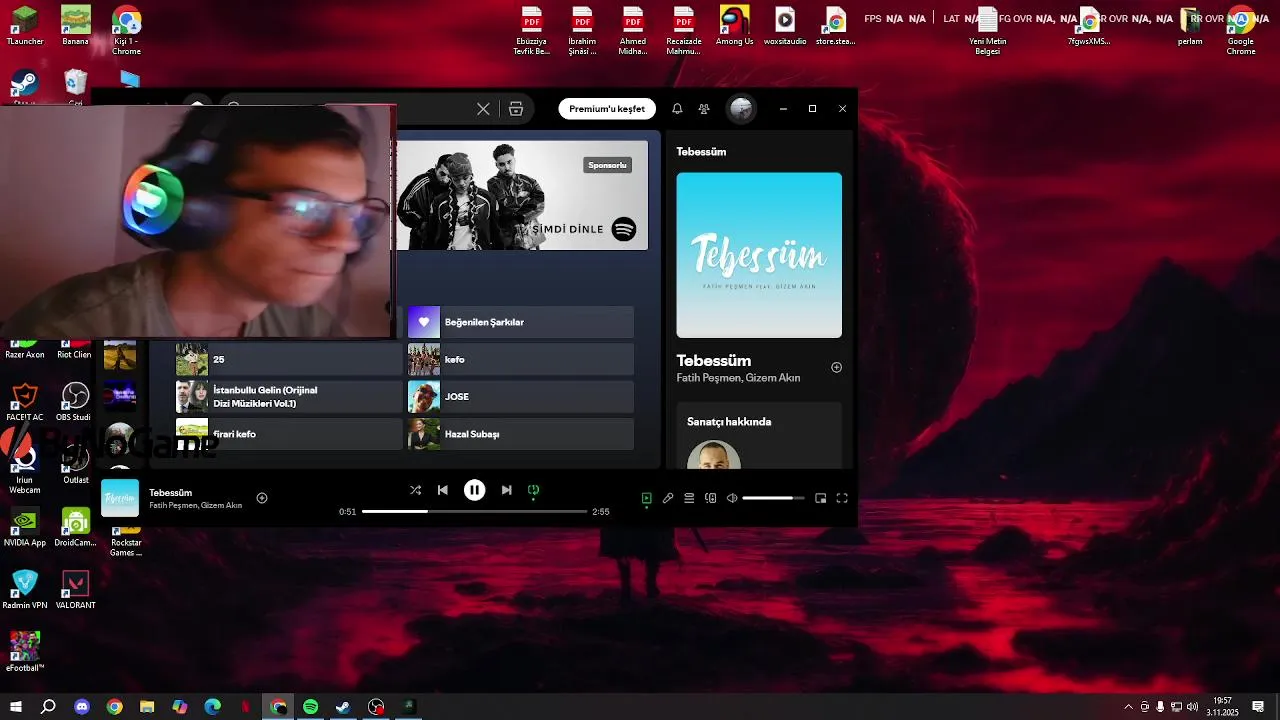Seek within the song progress bar
1280x720 pixels.
point(474,511)
